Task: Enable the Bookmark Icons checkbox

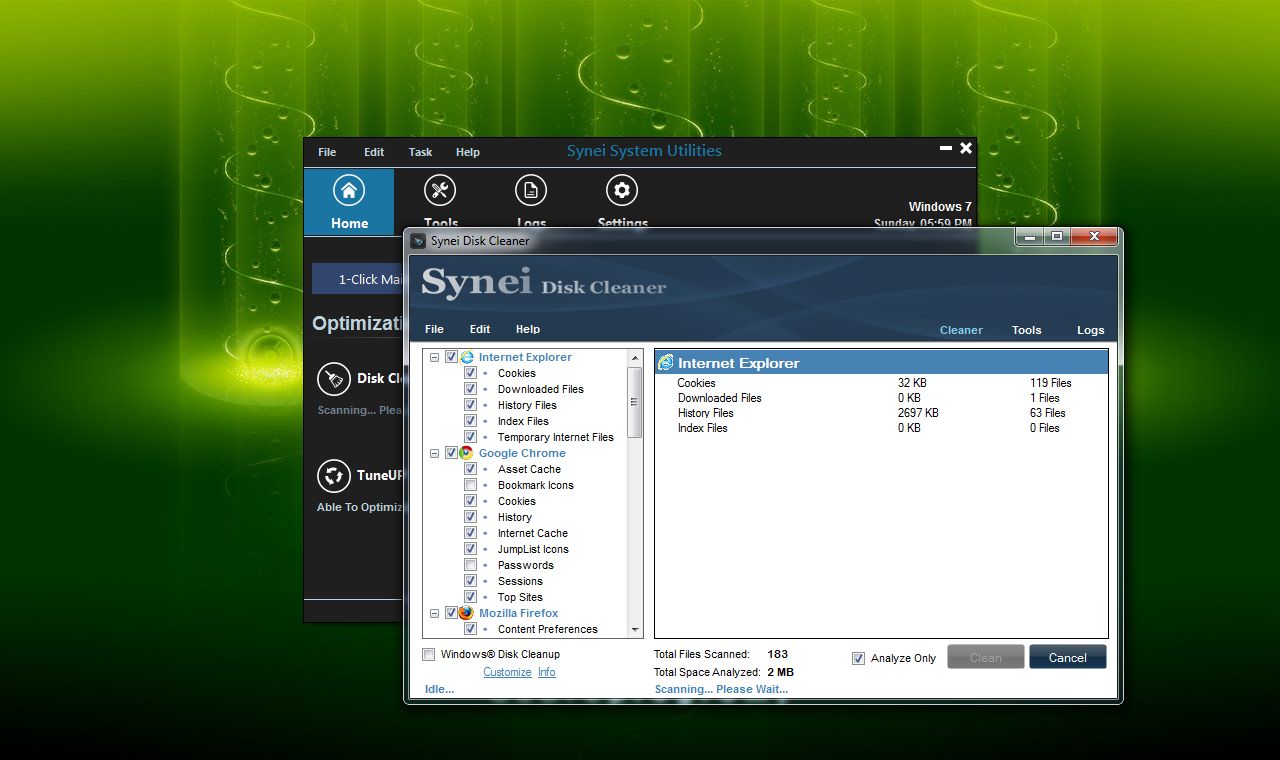Action: (470, 485)
